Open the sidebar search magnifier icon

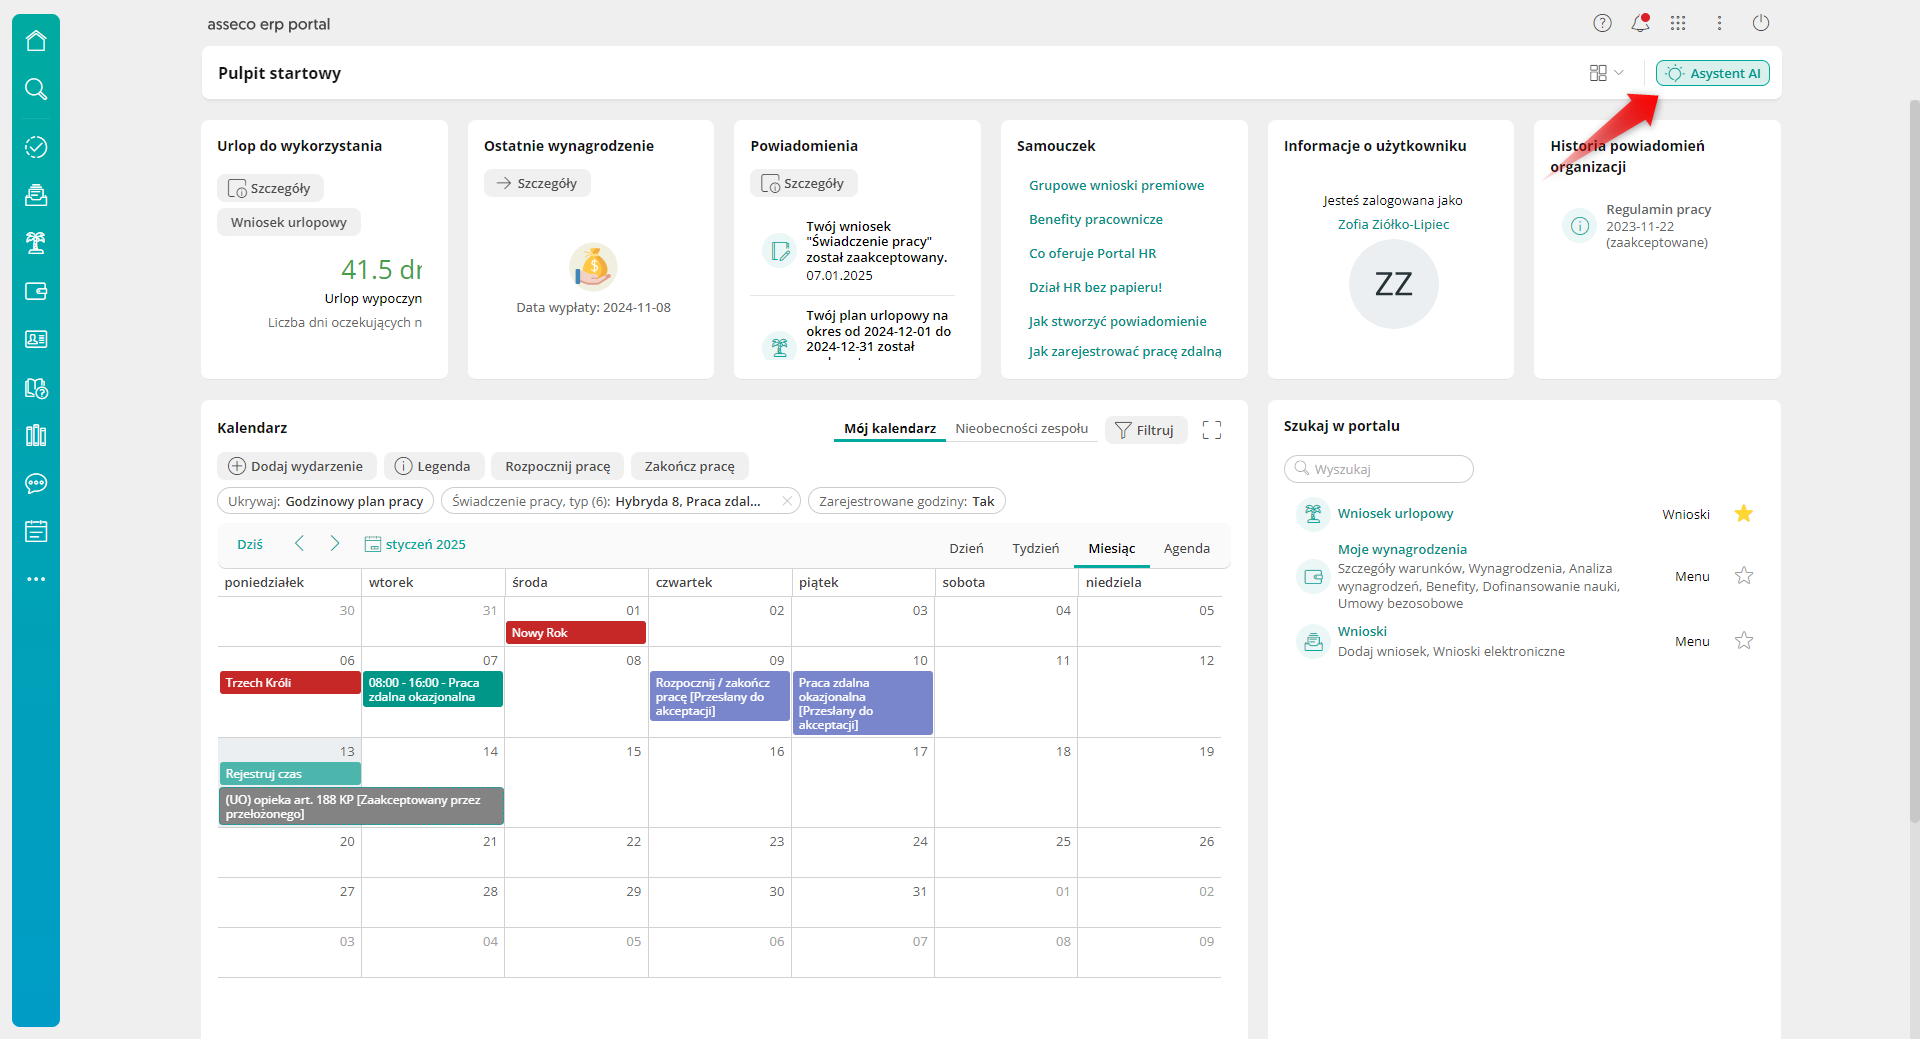[x=36, y=89]
